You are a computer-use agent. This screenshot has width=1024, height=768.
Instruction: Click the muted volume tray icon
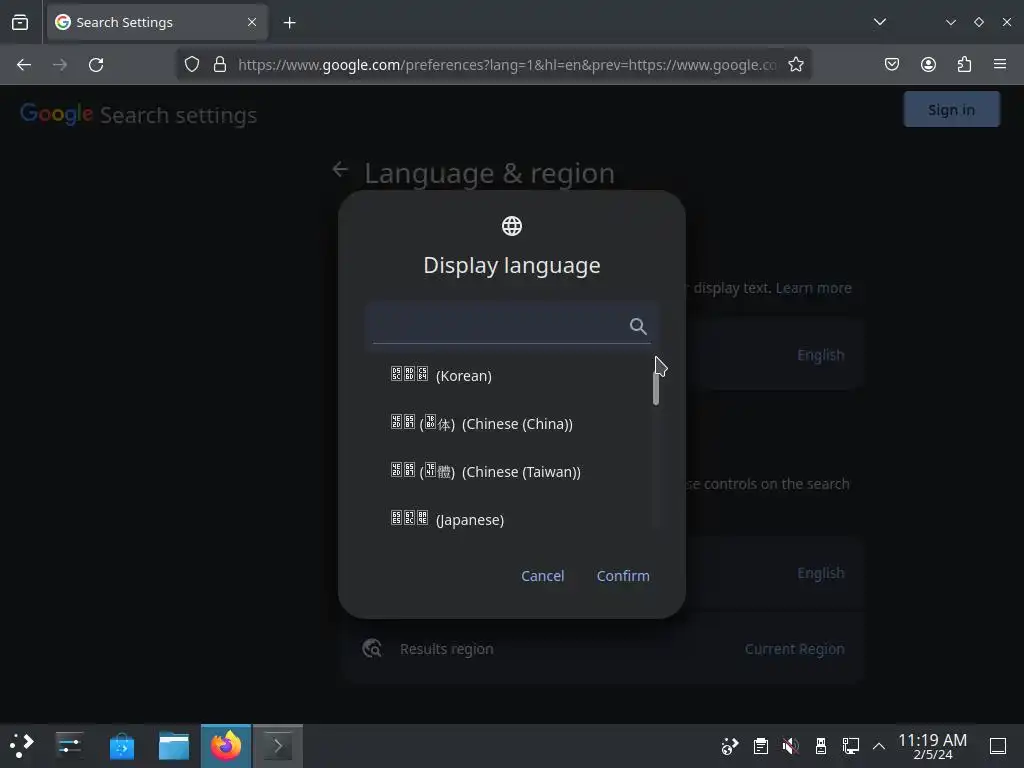pyautogui.click(x=790, y=746)
